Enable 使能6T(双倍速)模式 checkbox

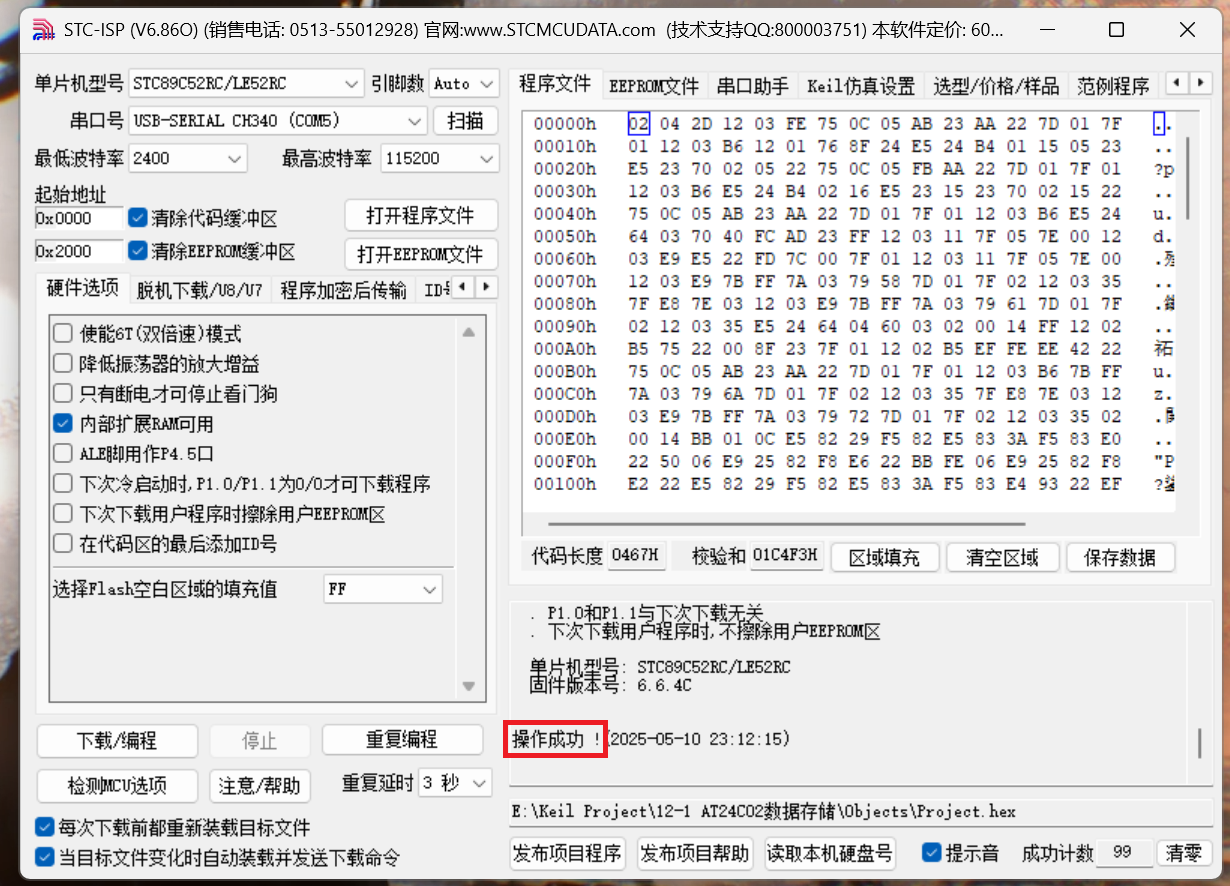pyautogui.click(x=63, y=334)
